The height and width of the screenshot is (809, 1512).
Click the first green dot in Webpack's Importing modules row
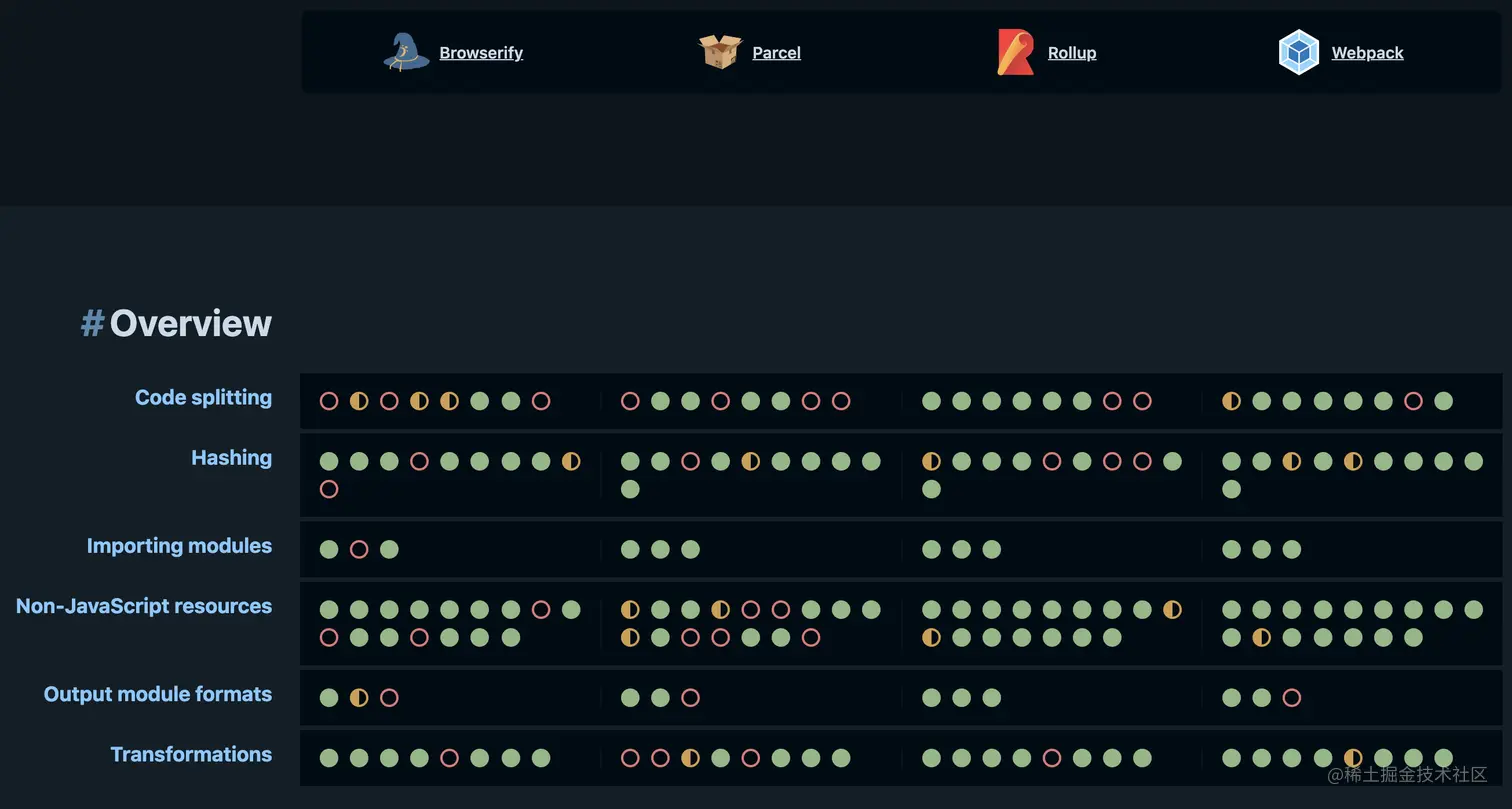pos(1232,549)
